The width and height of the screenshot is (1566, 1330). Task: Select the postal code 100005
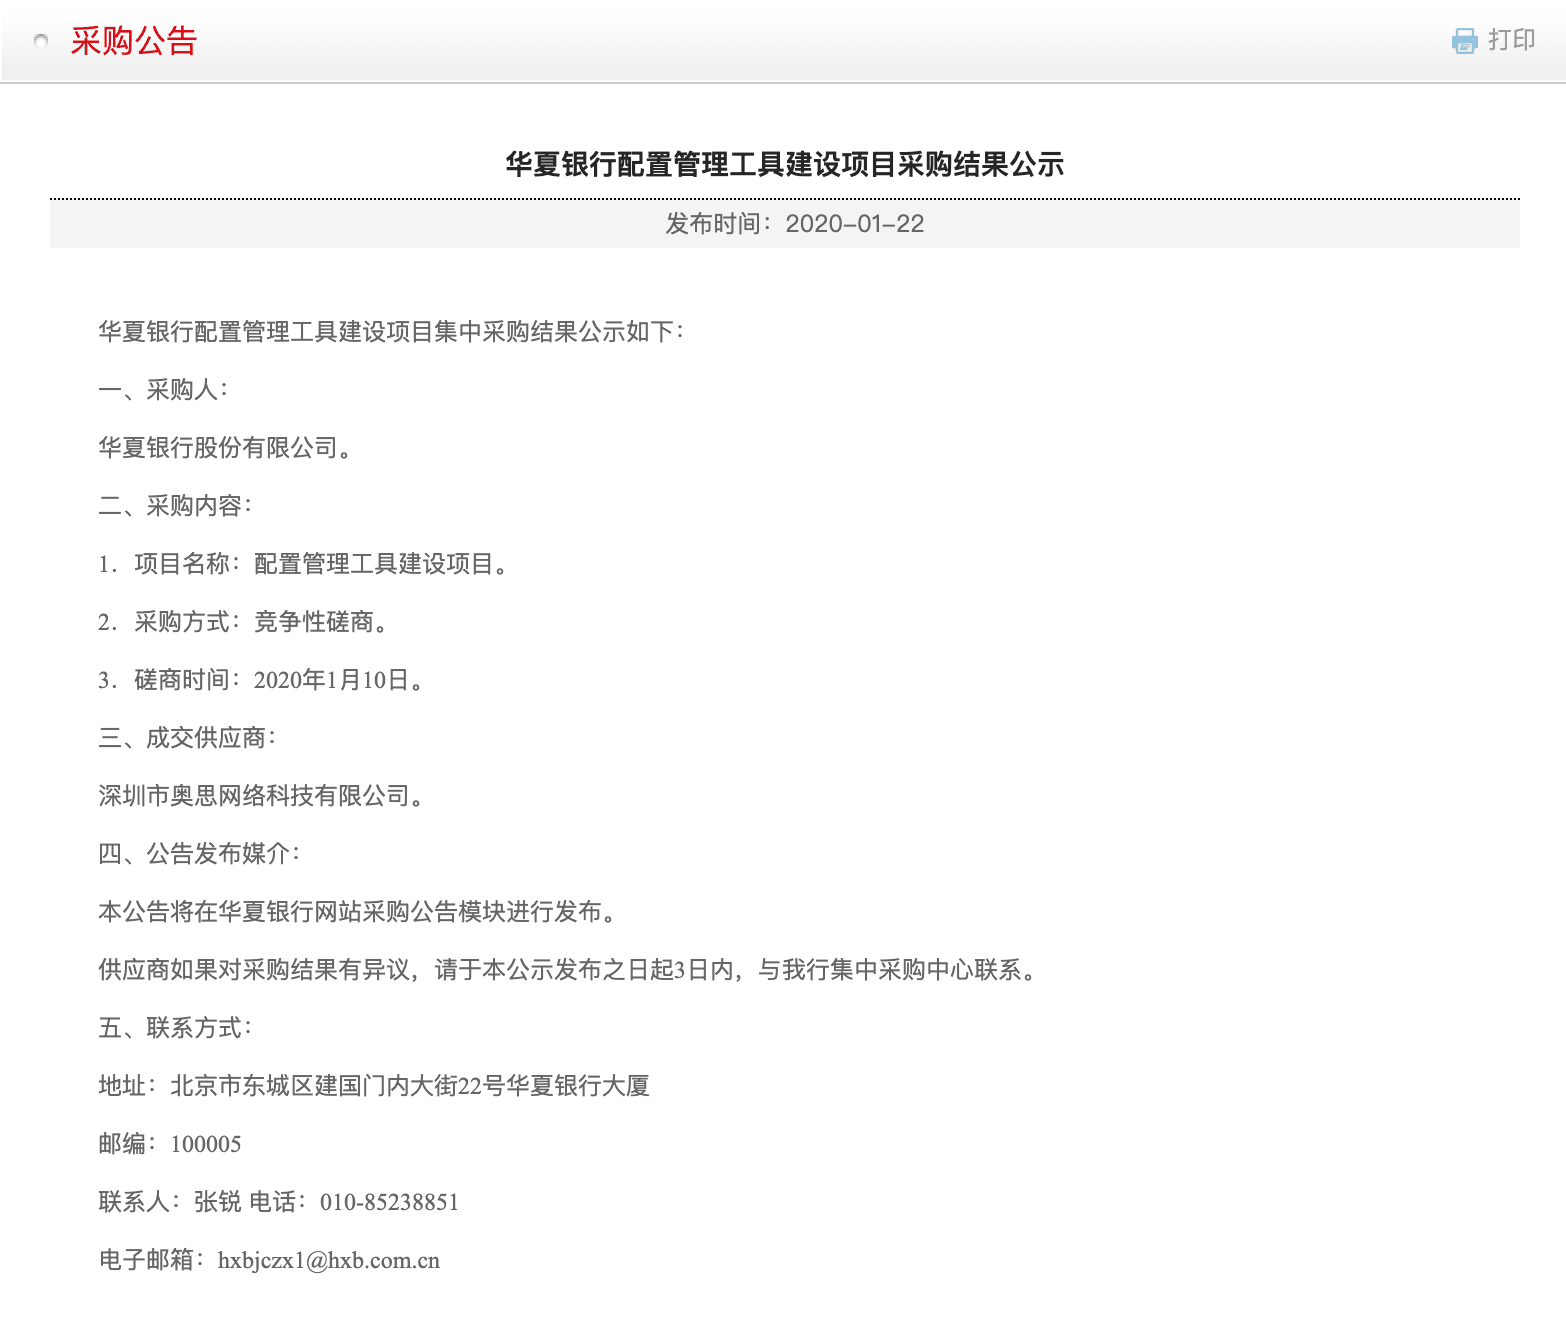point(207,1144)
